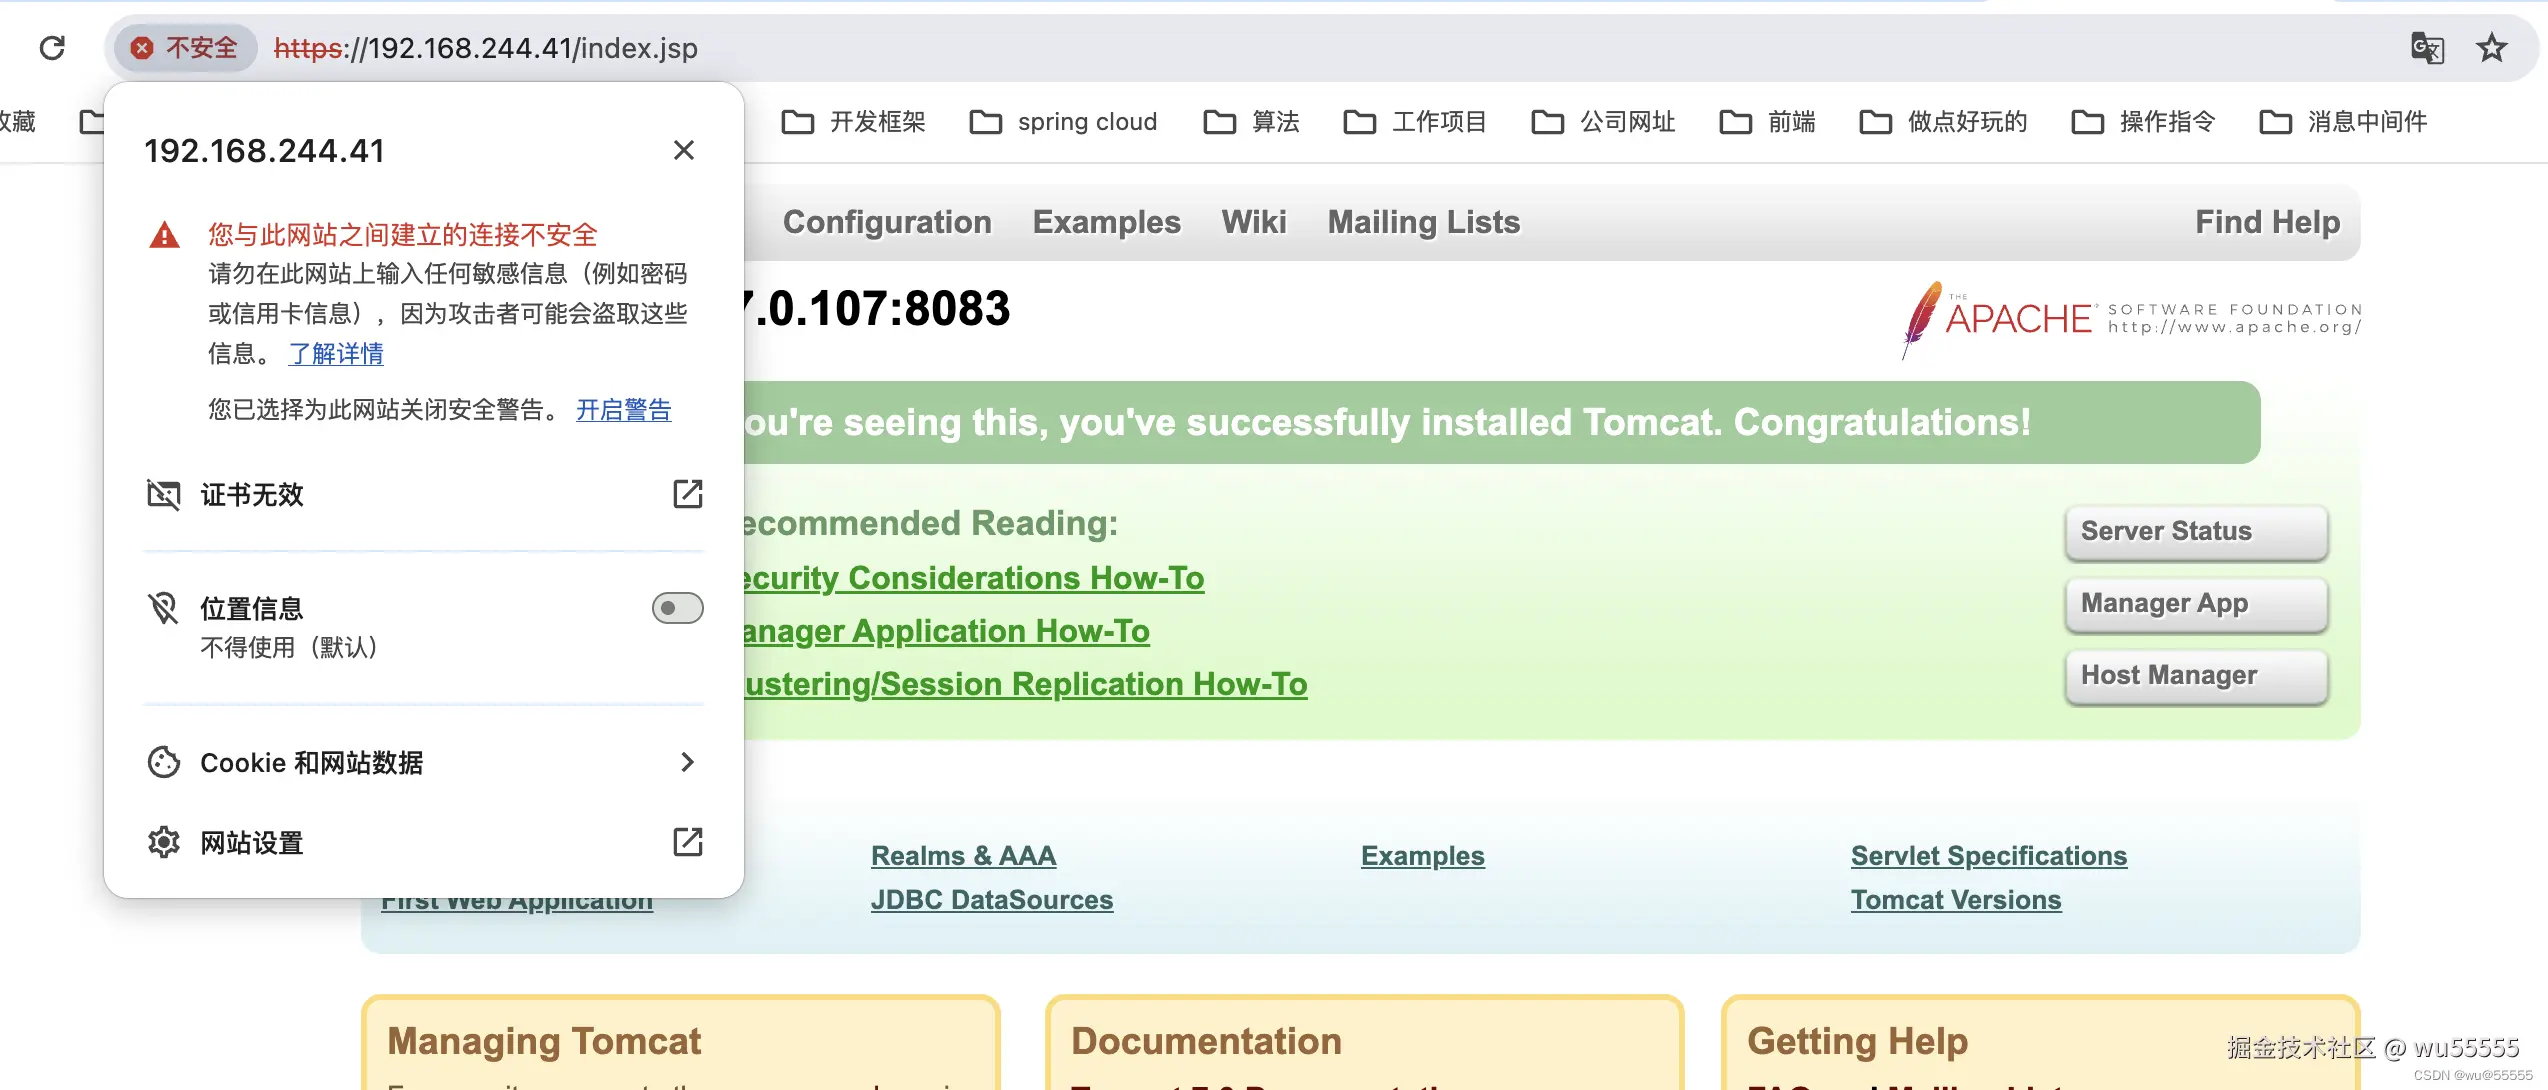Viewport: 2548px width, 1090px height.
Task: Click the 开启警告 link
Action: pyautogui.click(x=623, y=410)
